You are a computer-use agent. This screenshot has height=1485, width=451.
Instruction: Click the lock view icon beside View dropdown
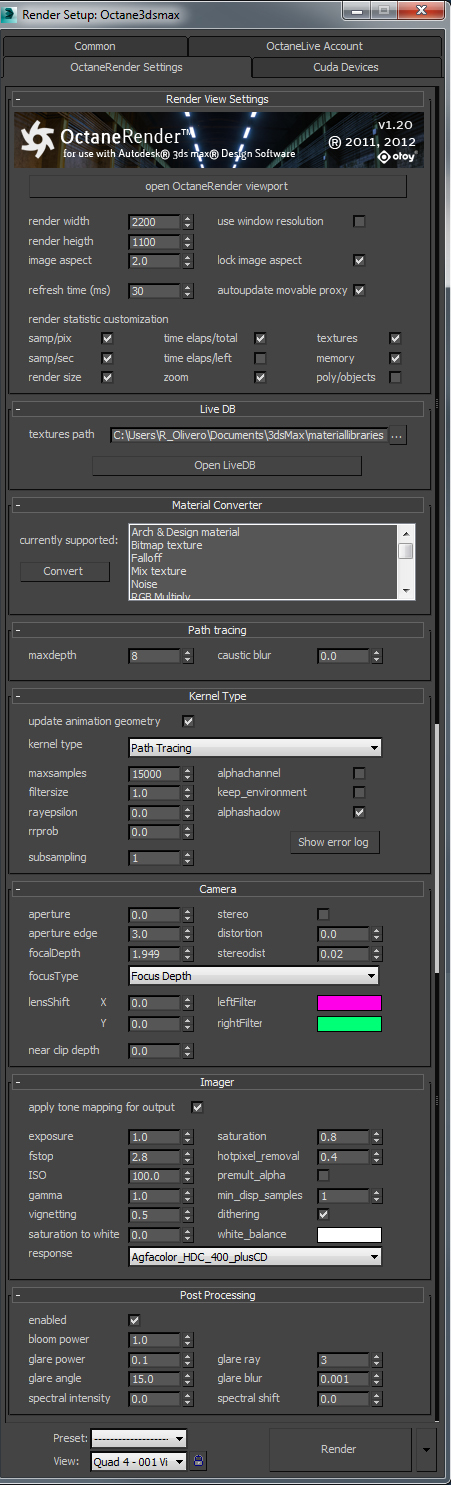[x=198, y=1461]
